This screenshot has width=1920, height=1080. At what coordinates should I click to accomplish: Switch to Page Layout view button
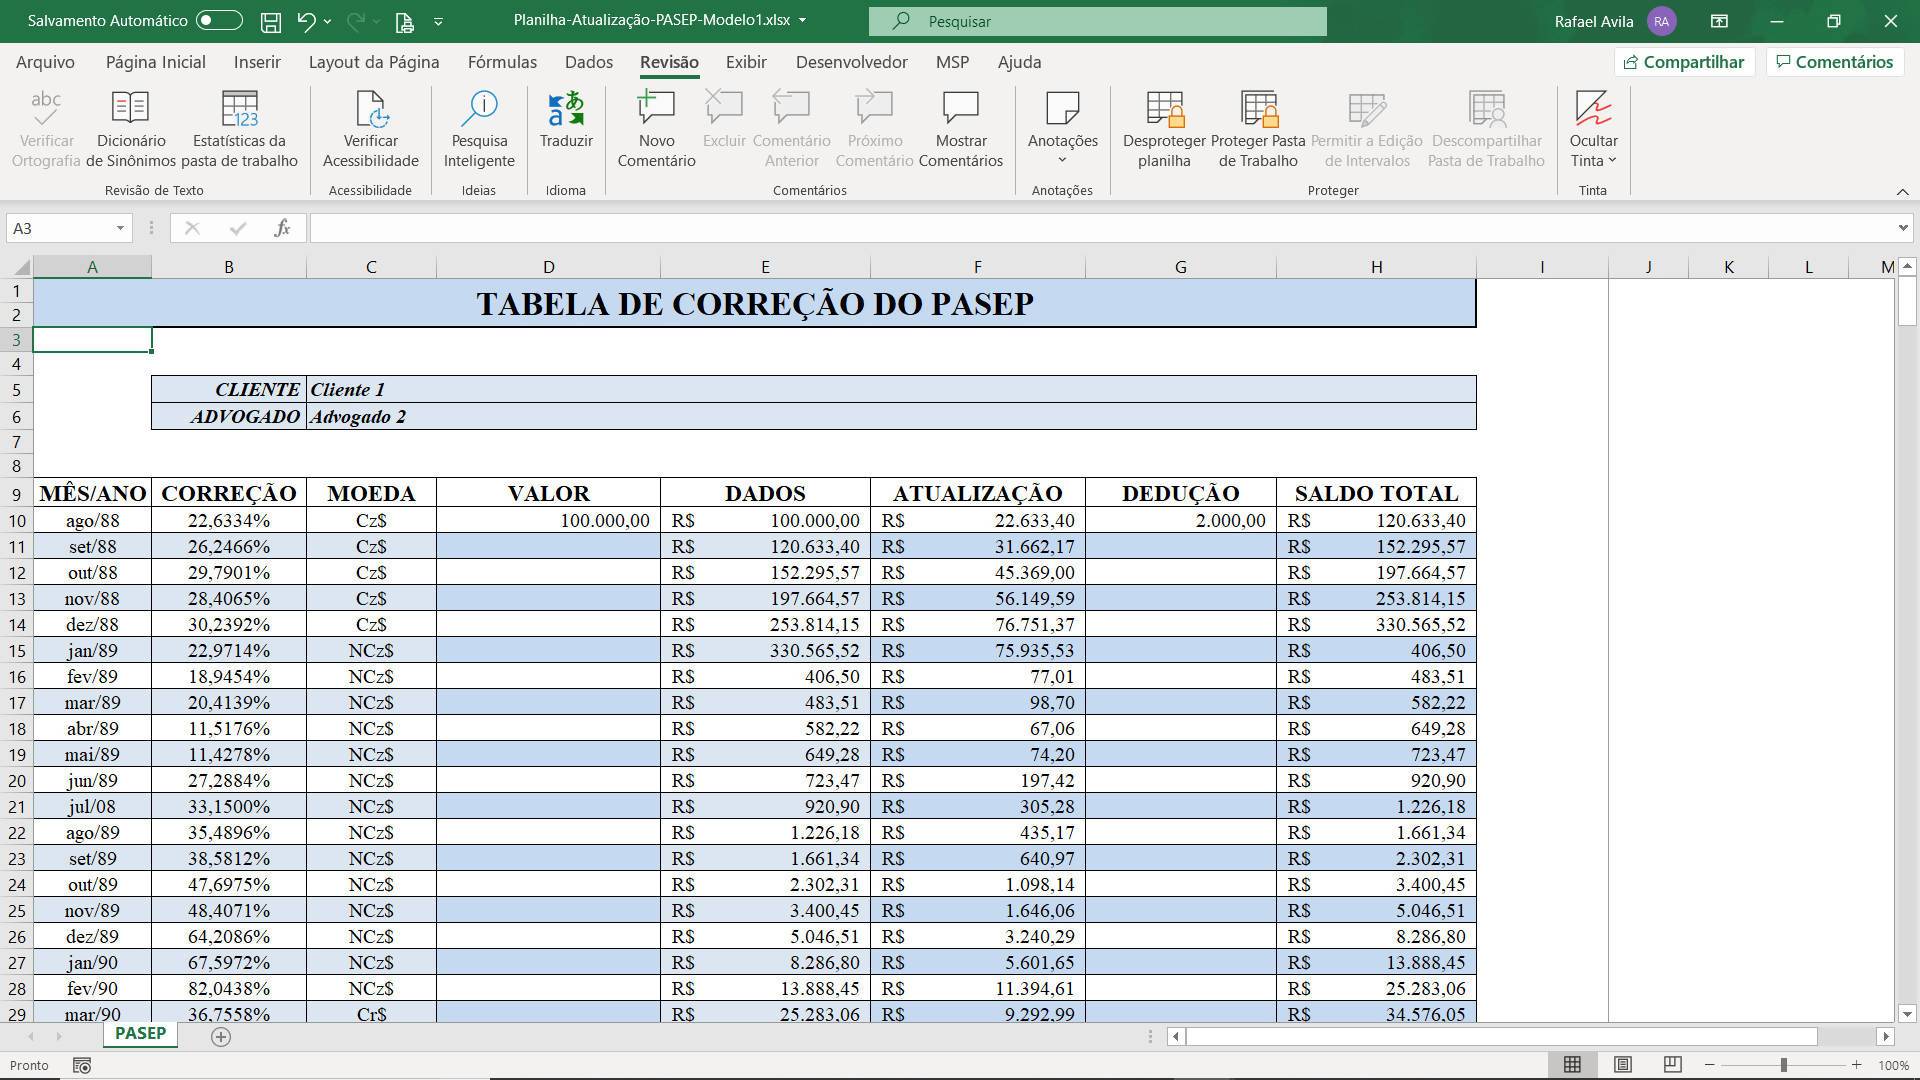tap(1622, 1065)
